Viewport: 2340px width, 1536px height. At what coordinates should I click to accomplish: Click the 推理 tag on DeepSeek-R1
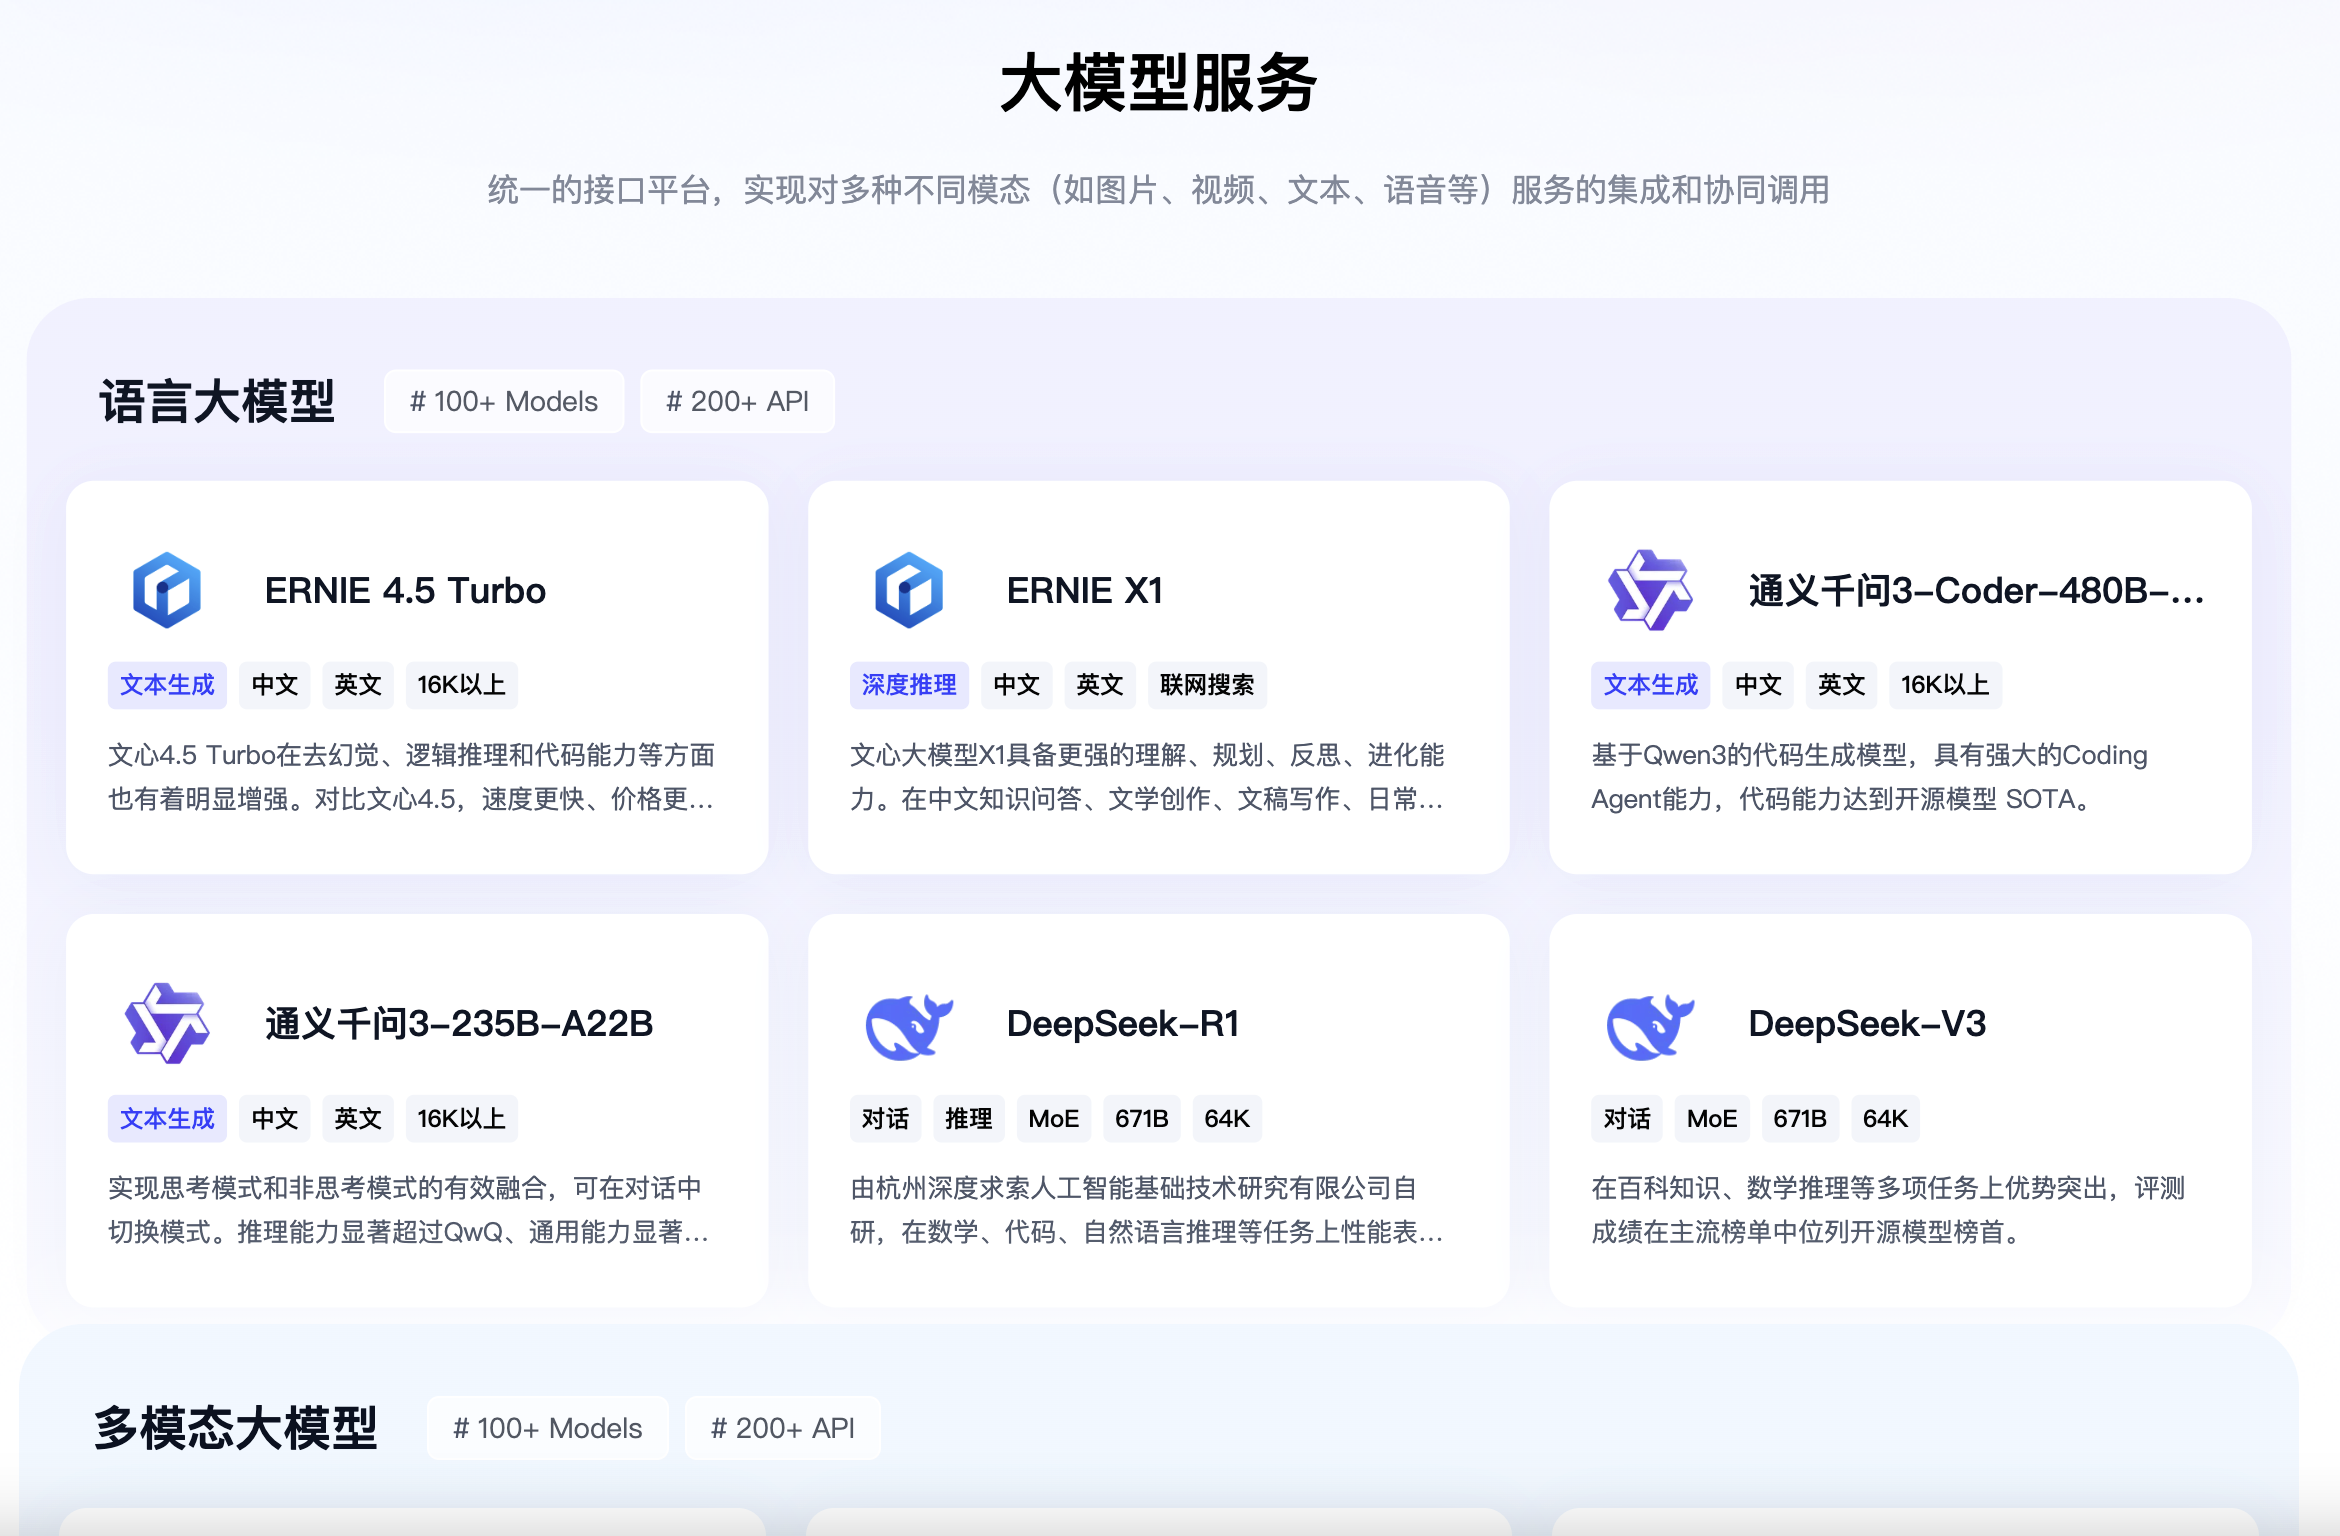click(x=969, y=1118)
